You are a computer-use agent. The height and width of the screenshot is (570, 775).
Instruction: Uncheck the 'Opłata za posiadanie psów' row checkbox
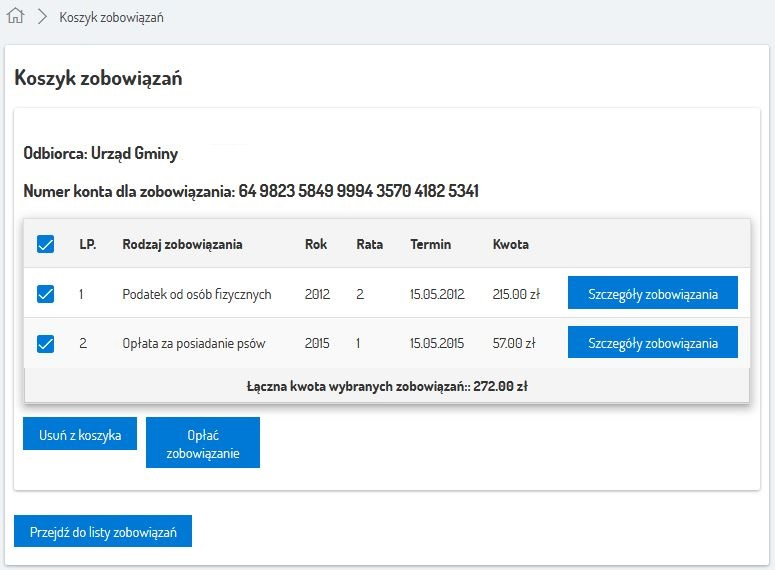(x=45, y=344)
